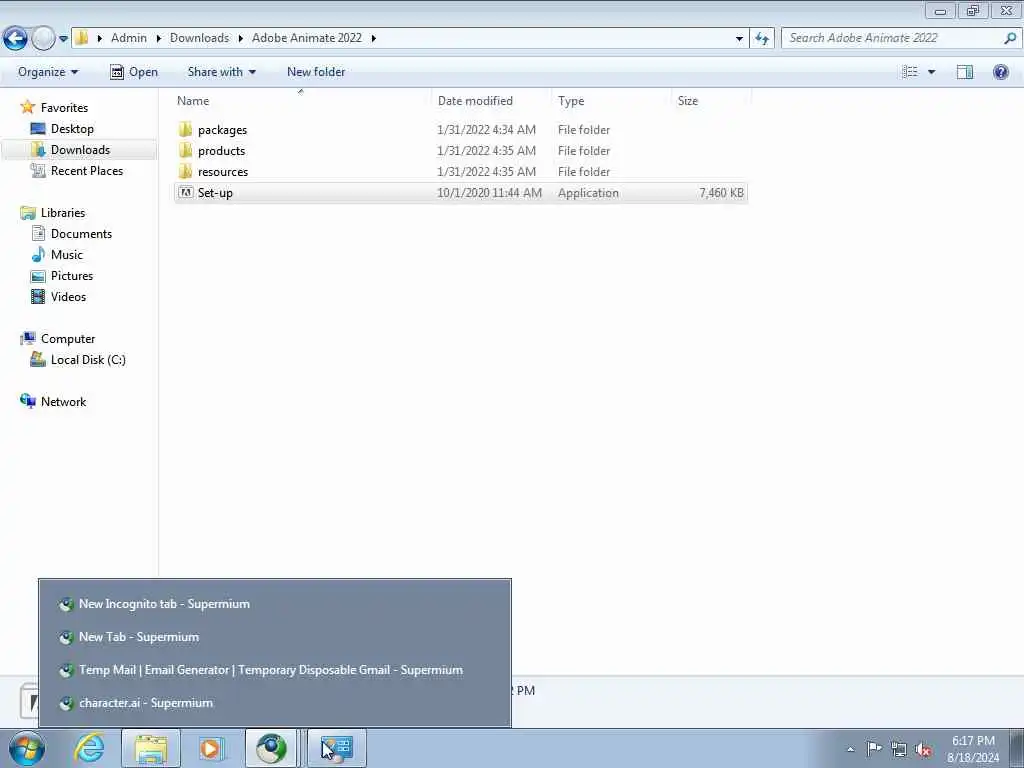
Task: Select the products folder
Action: point(460,151)
